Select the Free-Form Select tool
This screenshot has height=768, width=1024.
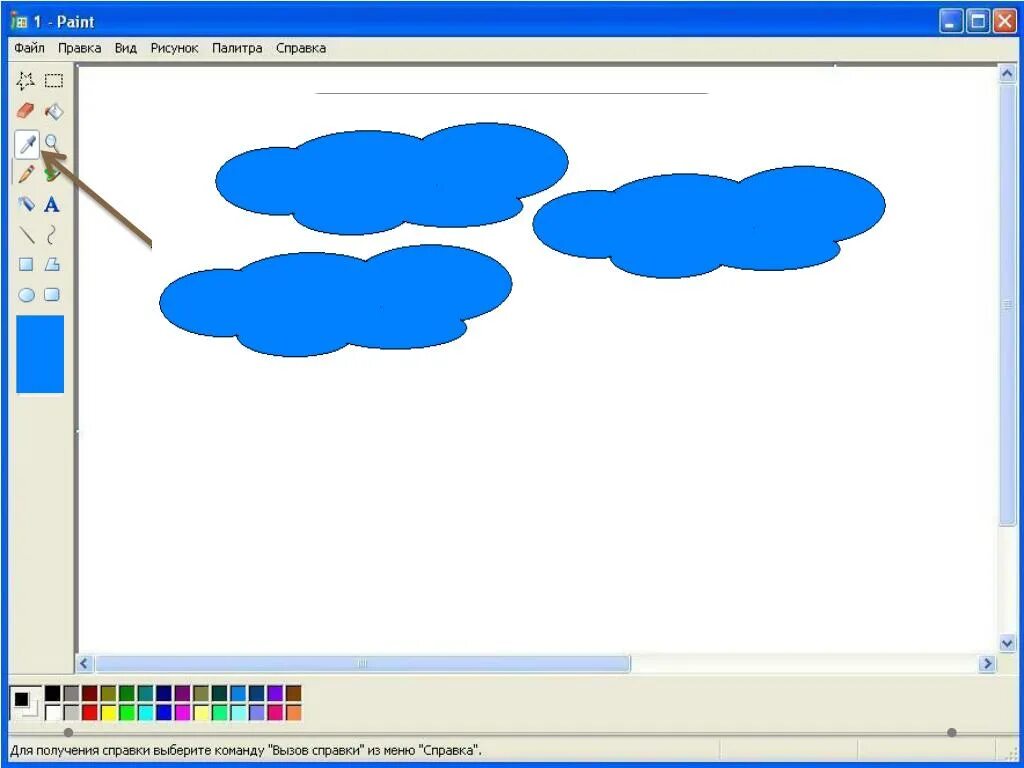(25, 81)
